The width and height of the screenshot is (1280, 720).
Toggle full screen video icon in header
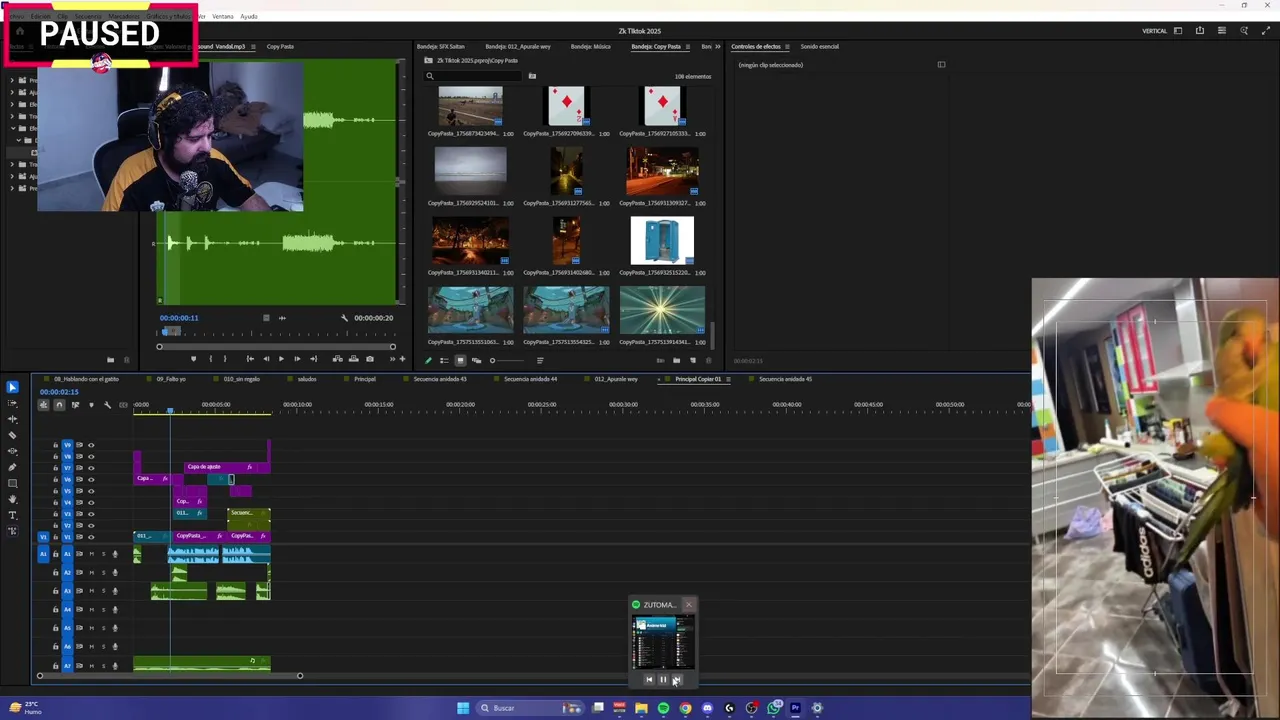(1265, 31)
